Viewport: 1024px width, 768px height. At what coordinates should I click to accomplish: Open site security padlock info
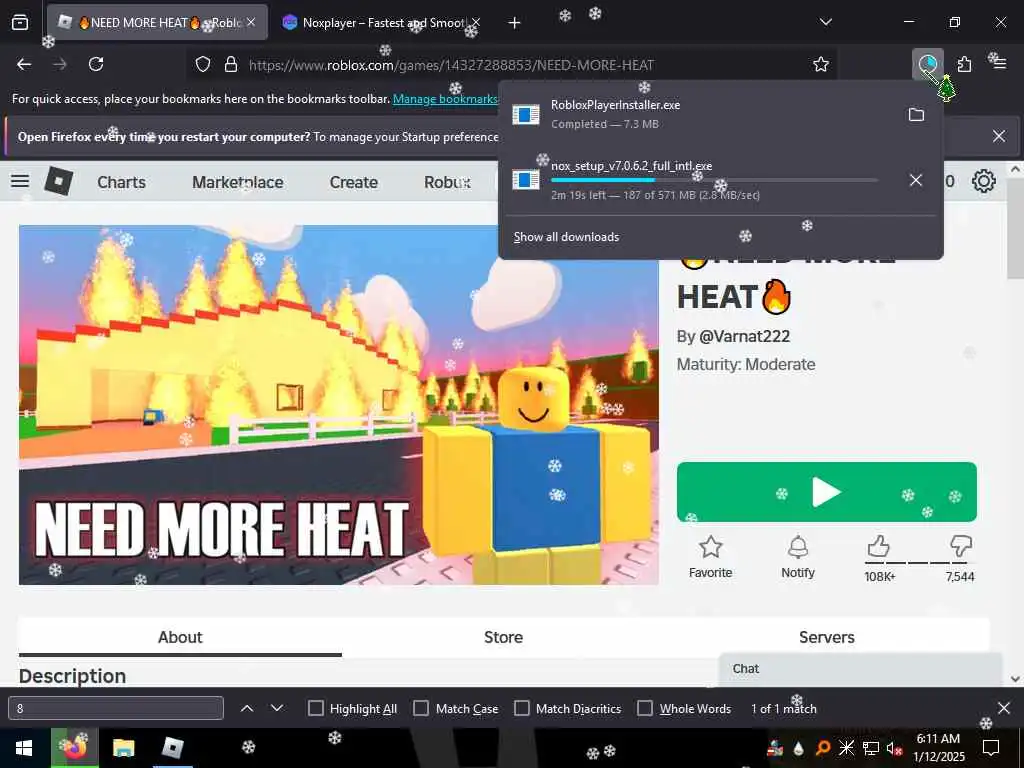231,65
